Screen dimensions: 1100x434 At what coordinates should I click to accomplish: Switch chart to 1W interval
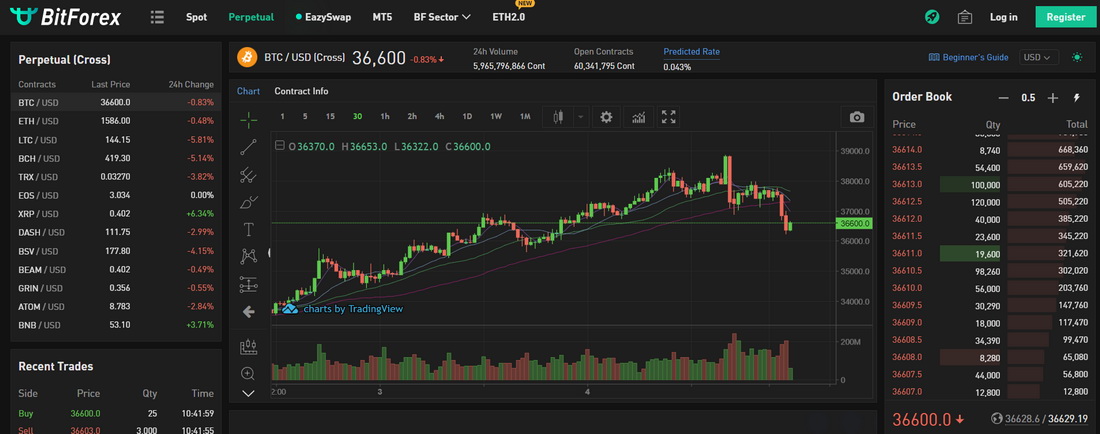click(x=496, y=116)
